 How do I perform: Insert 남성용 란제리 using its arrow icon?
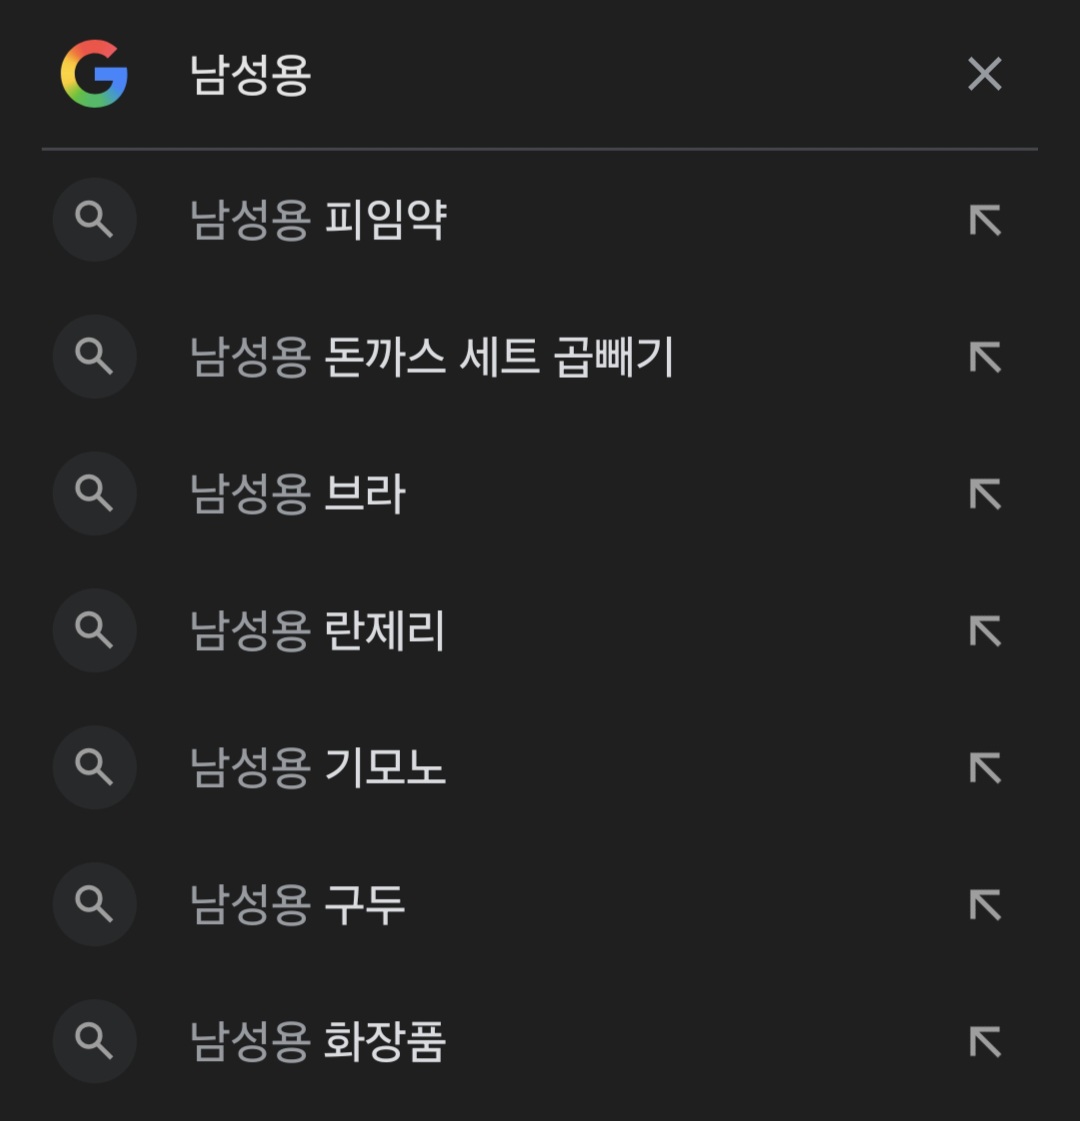985,631
